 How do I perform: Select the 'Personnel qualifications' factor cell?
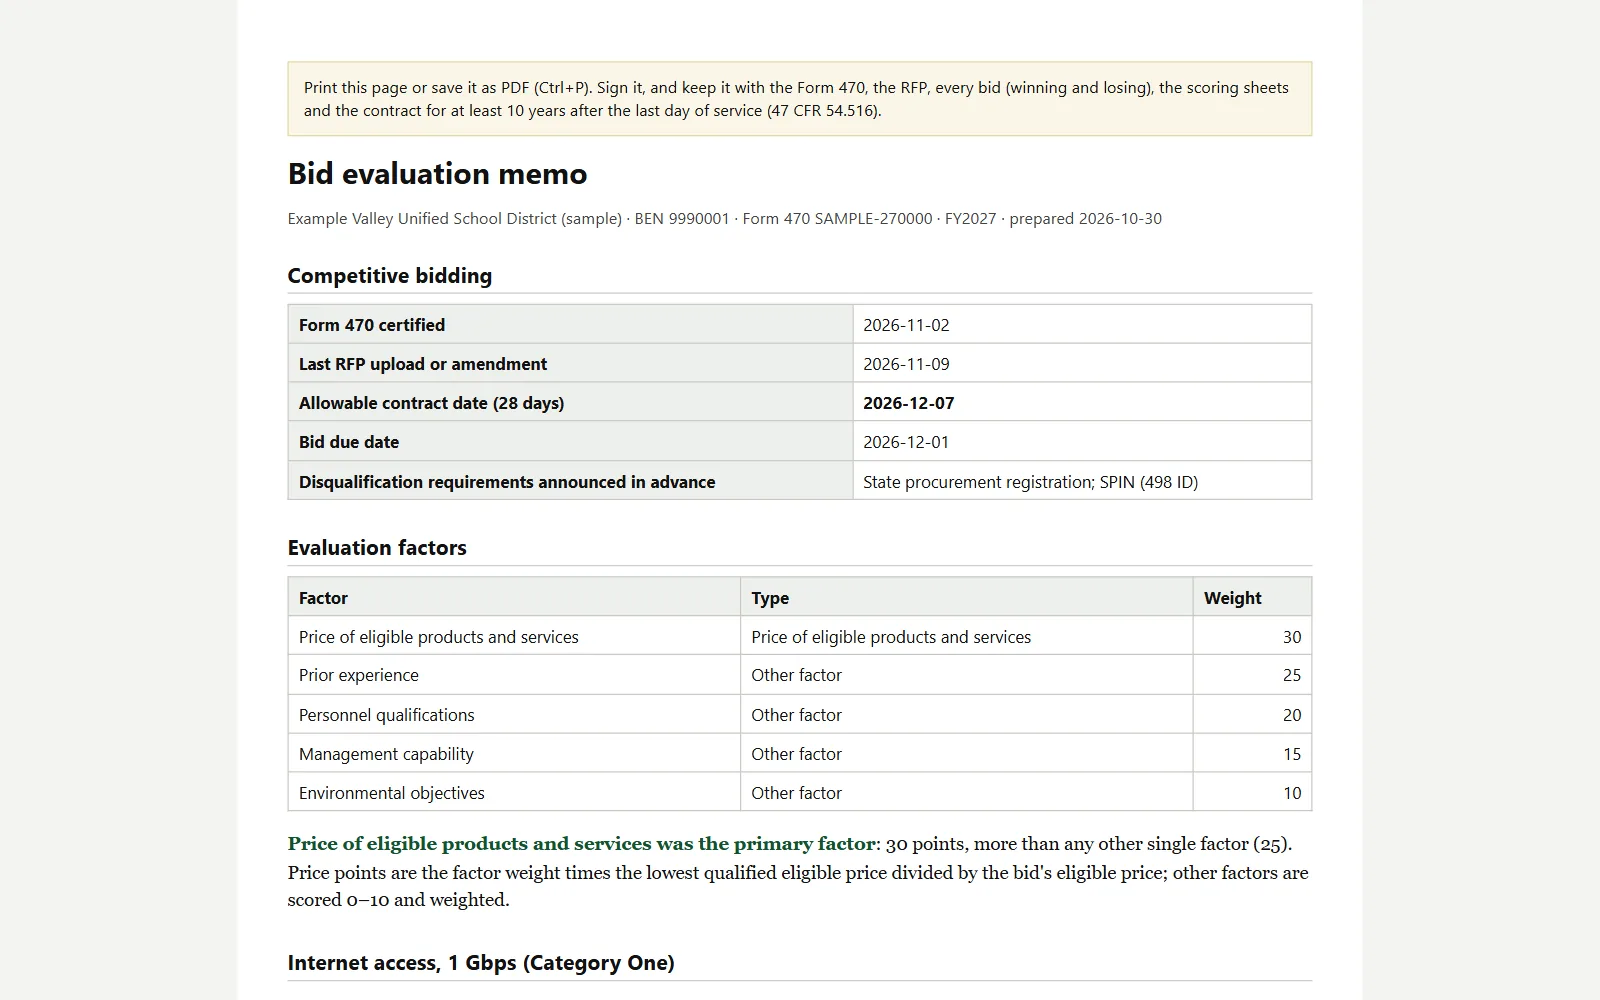click(x=514, y=714)
